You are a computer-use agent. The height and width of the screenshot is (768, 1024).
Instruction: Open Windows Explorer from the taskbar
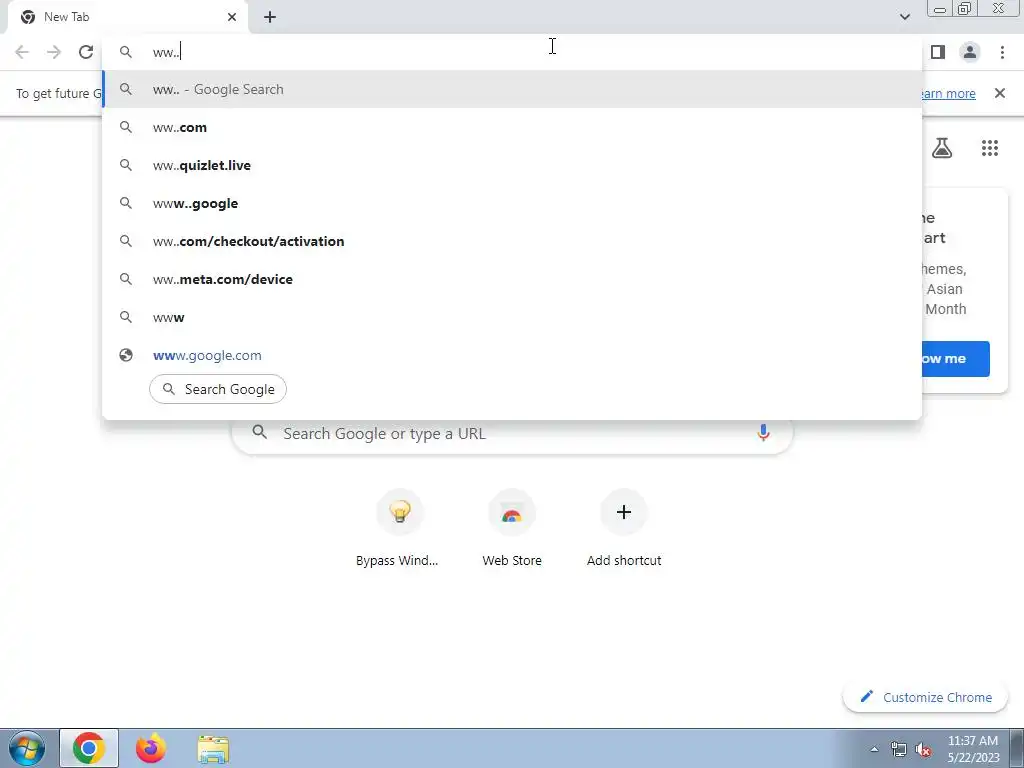(x=213, y=749)
